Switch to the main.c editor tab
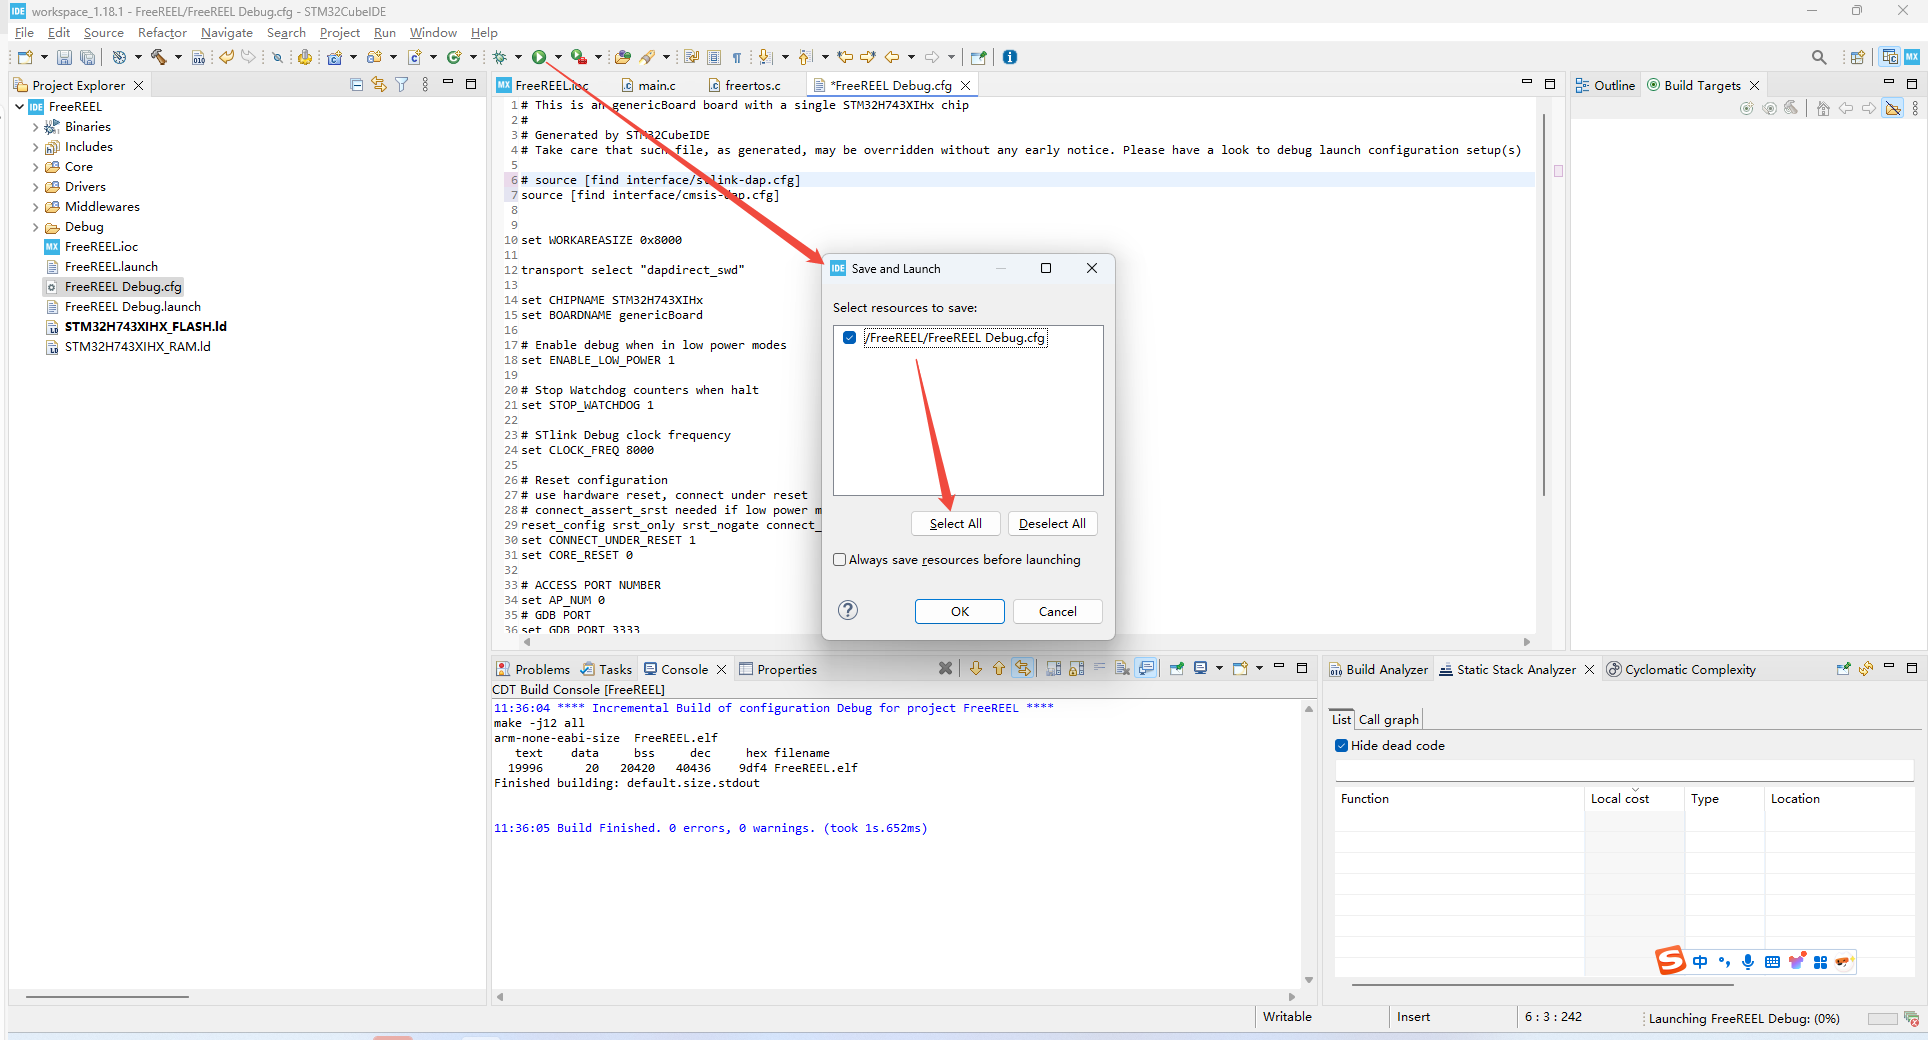The width and height of the screenshot is (1928, 1040). click(656, 85)
